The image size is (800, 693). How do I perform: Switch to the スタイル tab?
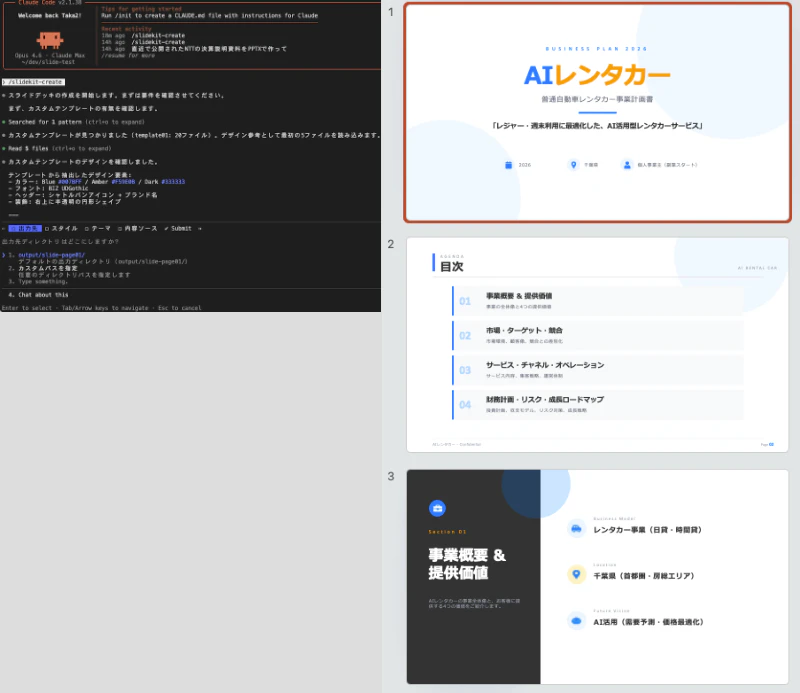click(x=61, y=229)
